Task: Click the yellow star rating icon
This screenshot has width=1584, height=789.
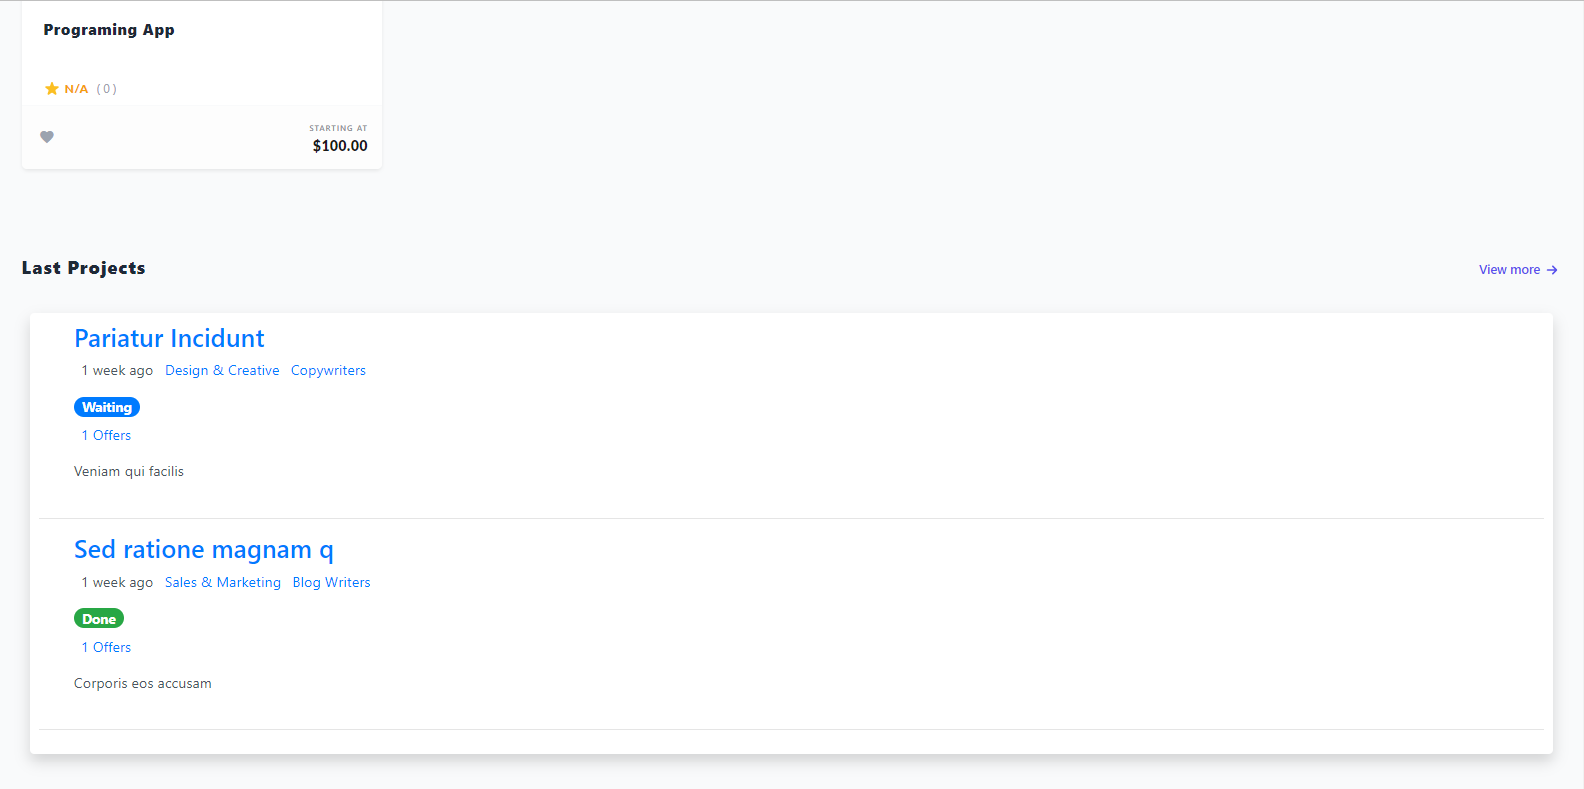Action: click(x=52, y=89)
